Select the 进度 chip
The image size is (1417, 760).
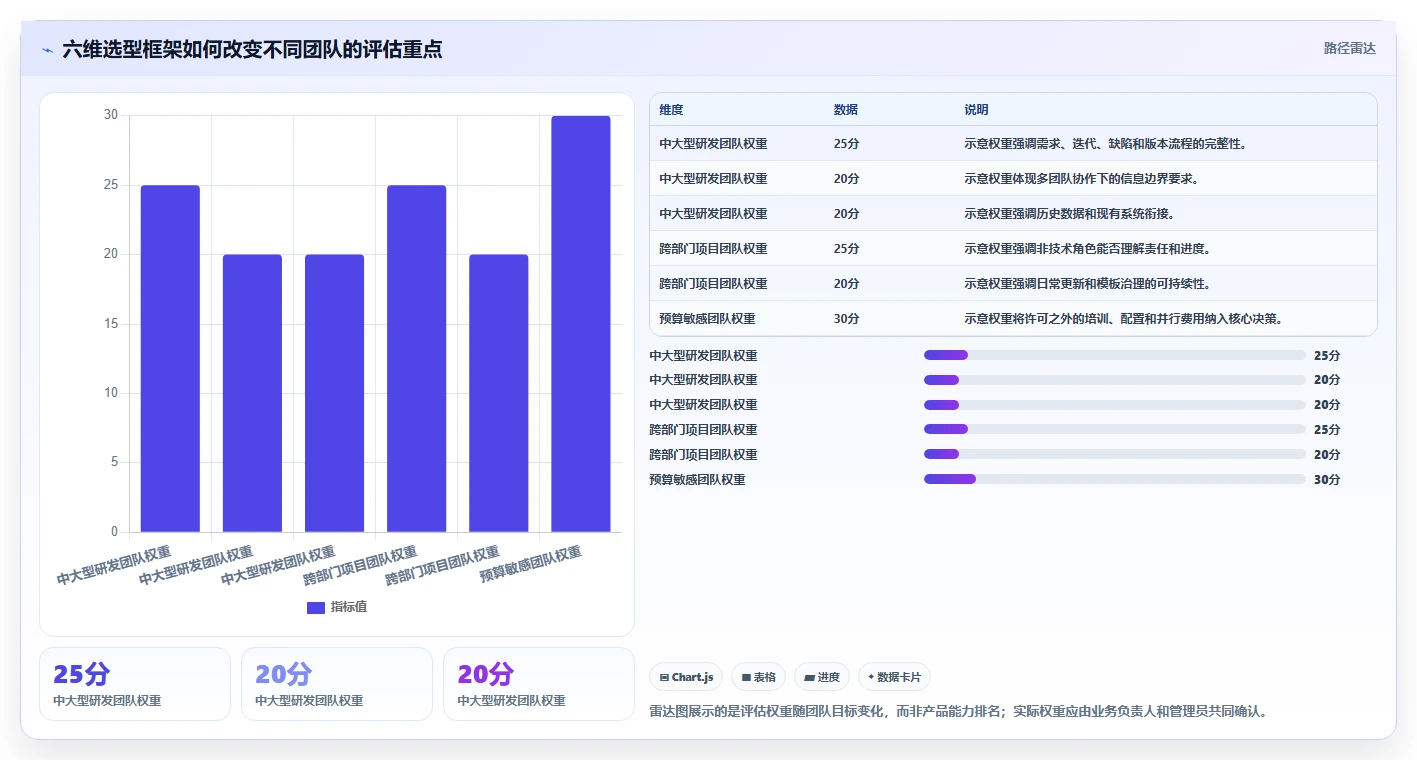tap(822, 677)
